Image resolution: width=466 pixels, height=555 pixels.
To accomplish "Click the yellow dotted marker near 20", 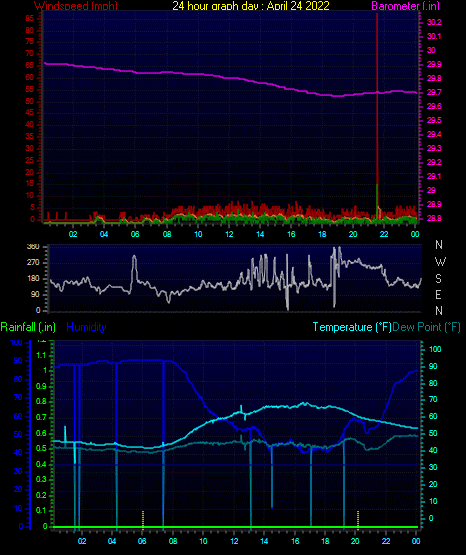I will coord(358,520).
